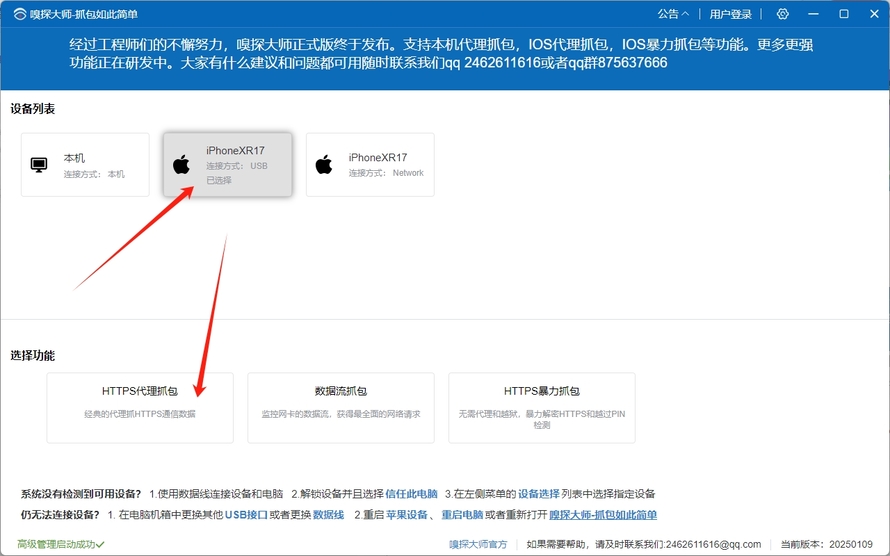This screenshot has height=556, width=890.
Task: Collapse the 公告 announcement panel
Action: (673, 14)
